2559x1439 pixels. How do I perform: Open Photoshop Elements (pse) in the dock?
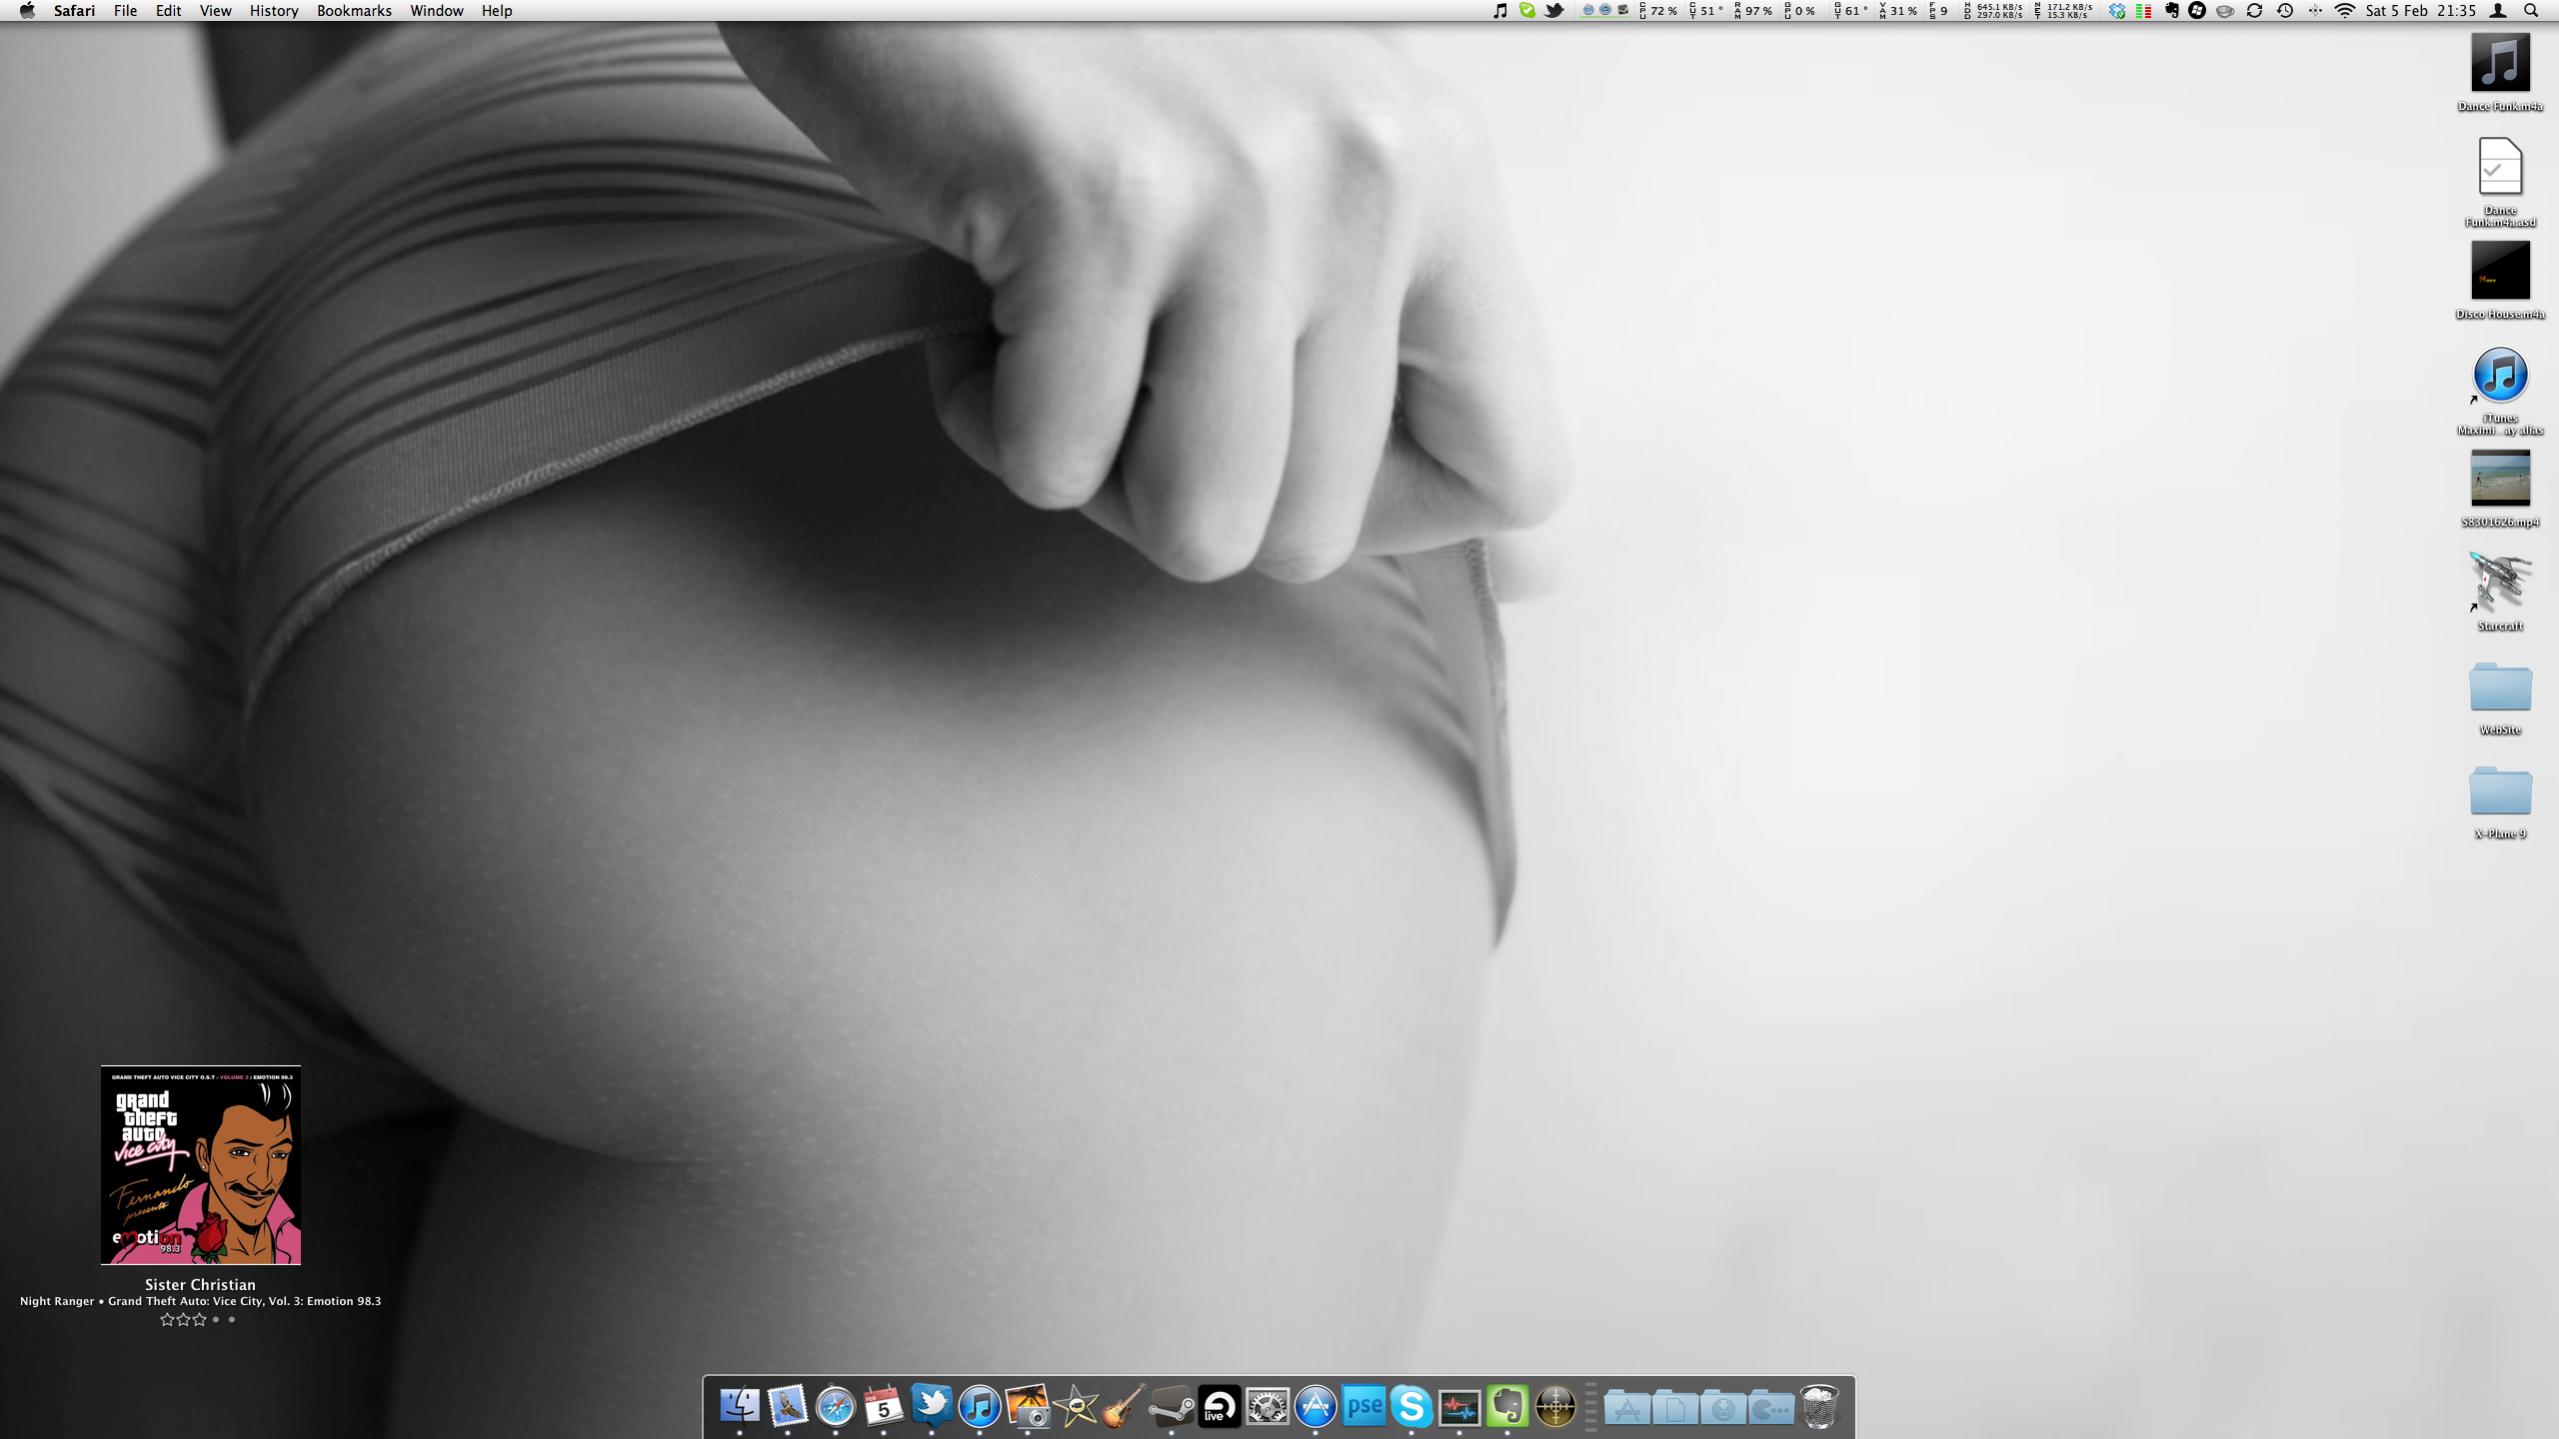pos(1363,1407)
